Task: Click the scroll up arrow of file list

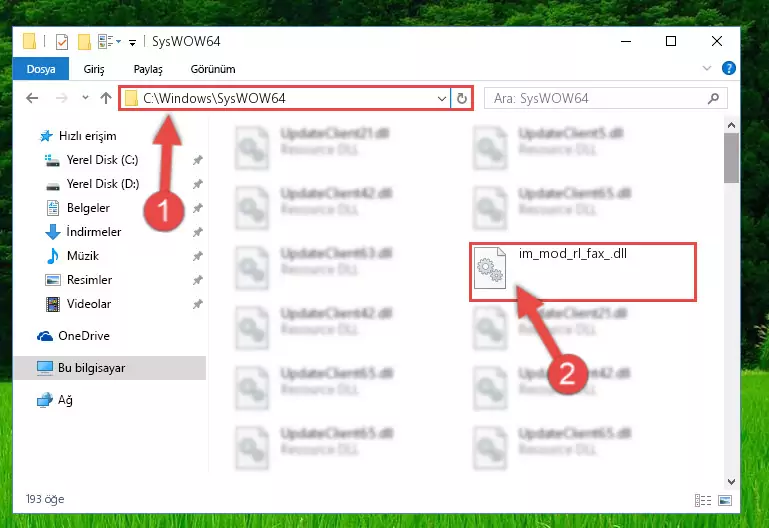Action: tap(731, 125)
